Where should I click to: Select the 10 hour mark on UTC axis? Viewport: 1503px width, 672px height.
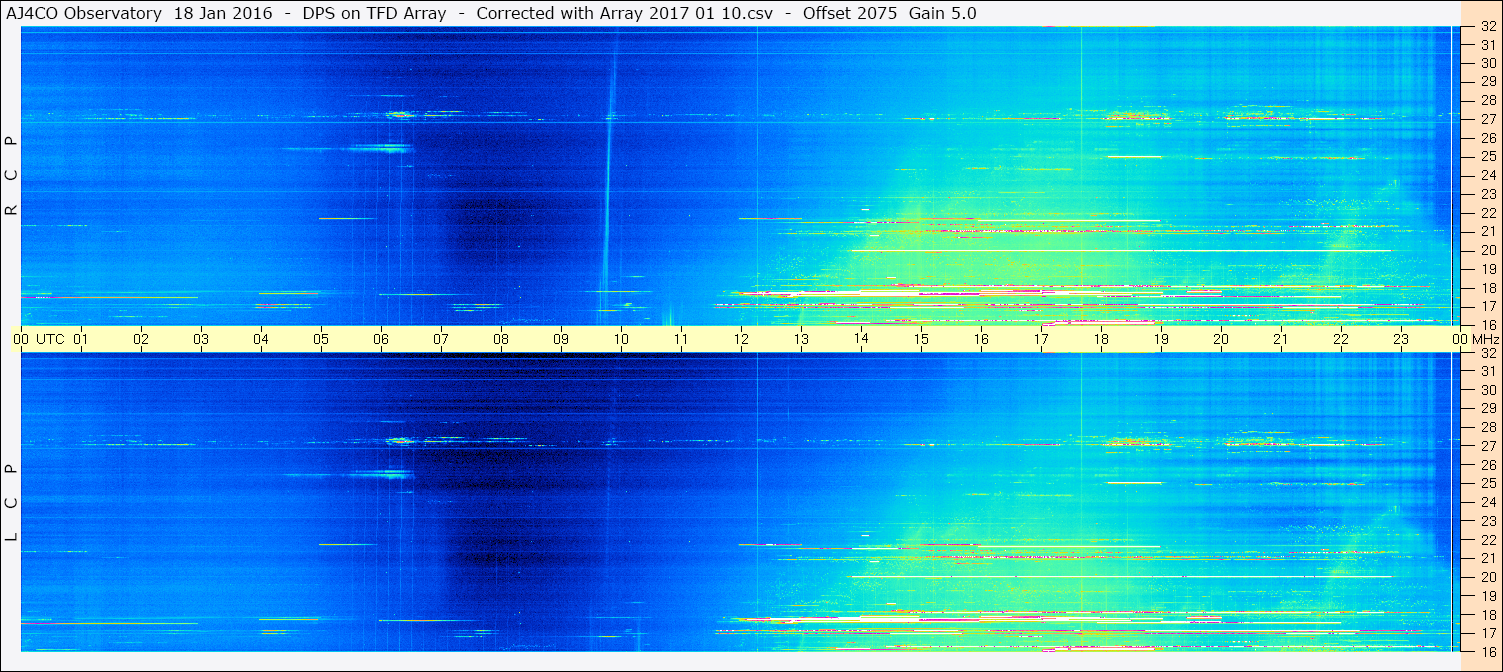[x=621, y=339]
